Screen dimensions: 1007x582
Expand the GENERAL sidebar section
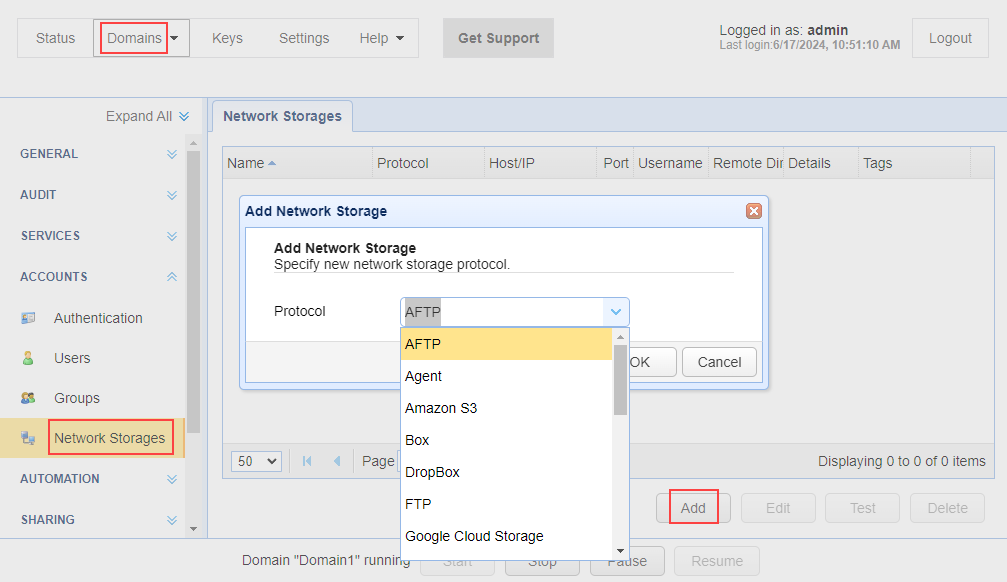coord(172,154)
